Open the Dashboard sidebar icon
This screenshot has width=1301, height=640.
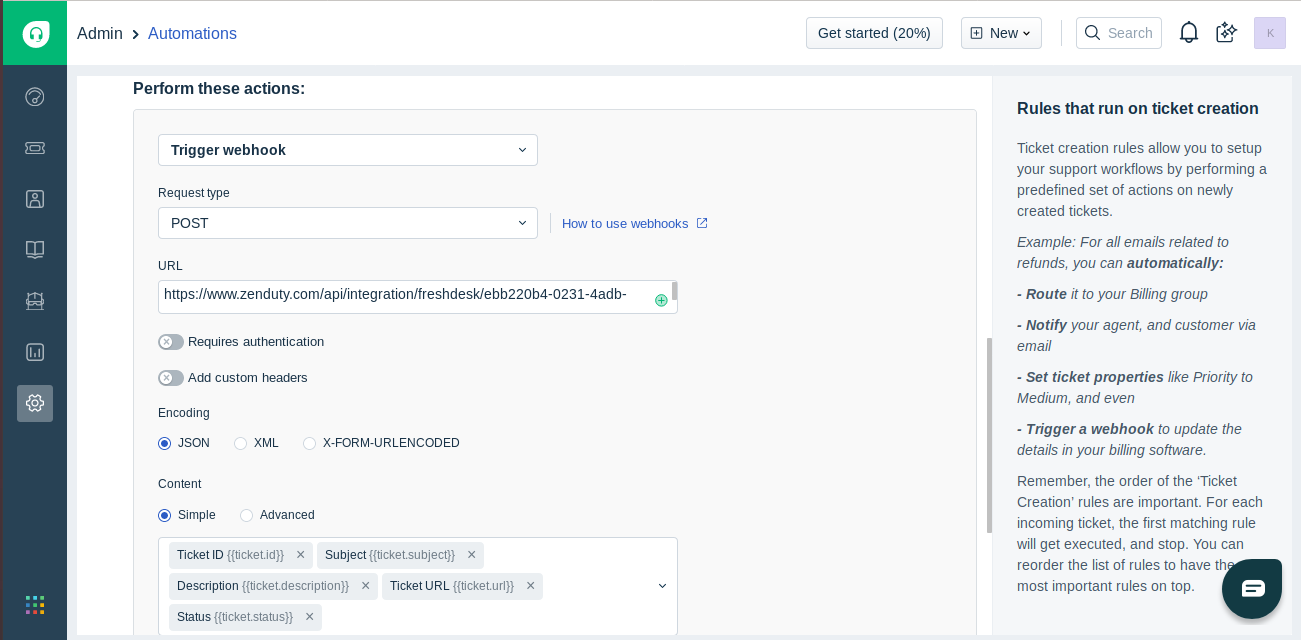point(35,97)
